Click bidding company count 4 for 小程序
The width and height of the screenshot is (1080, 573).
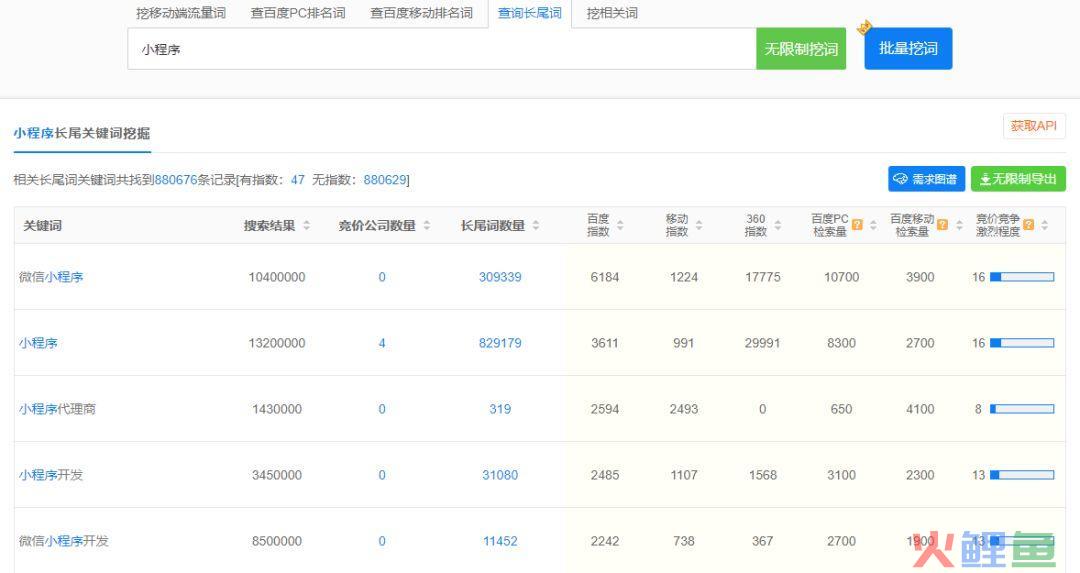point(382,343)
